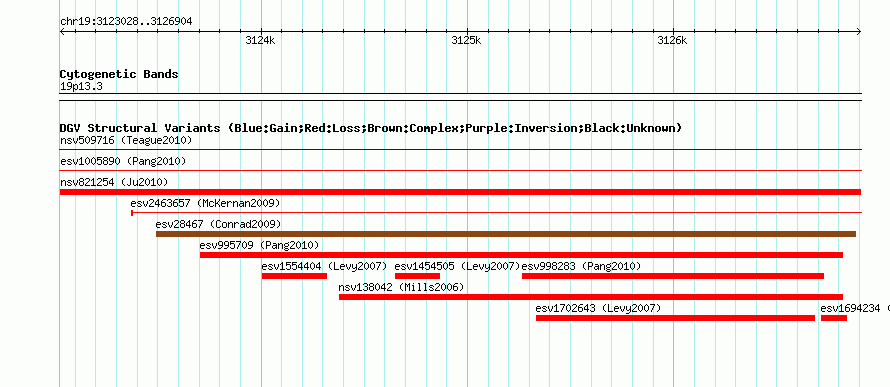Click the red esv1702643 loss bar
Screen dimensions: 890x387
tap(675, 318)
